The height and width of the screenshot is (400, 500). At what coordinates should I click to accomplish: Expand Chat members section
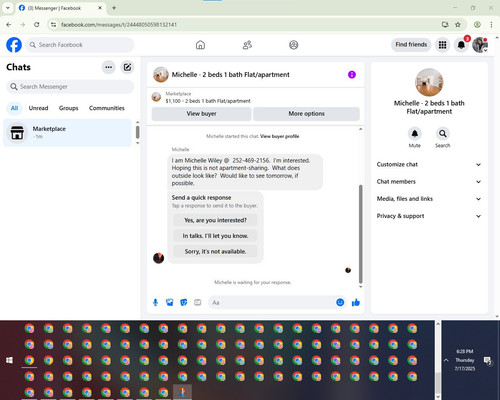pyautogui.click(x=429, y=182)
